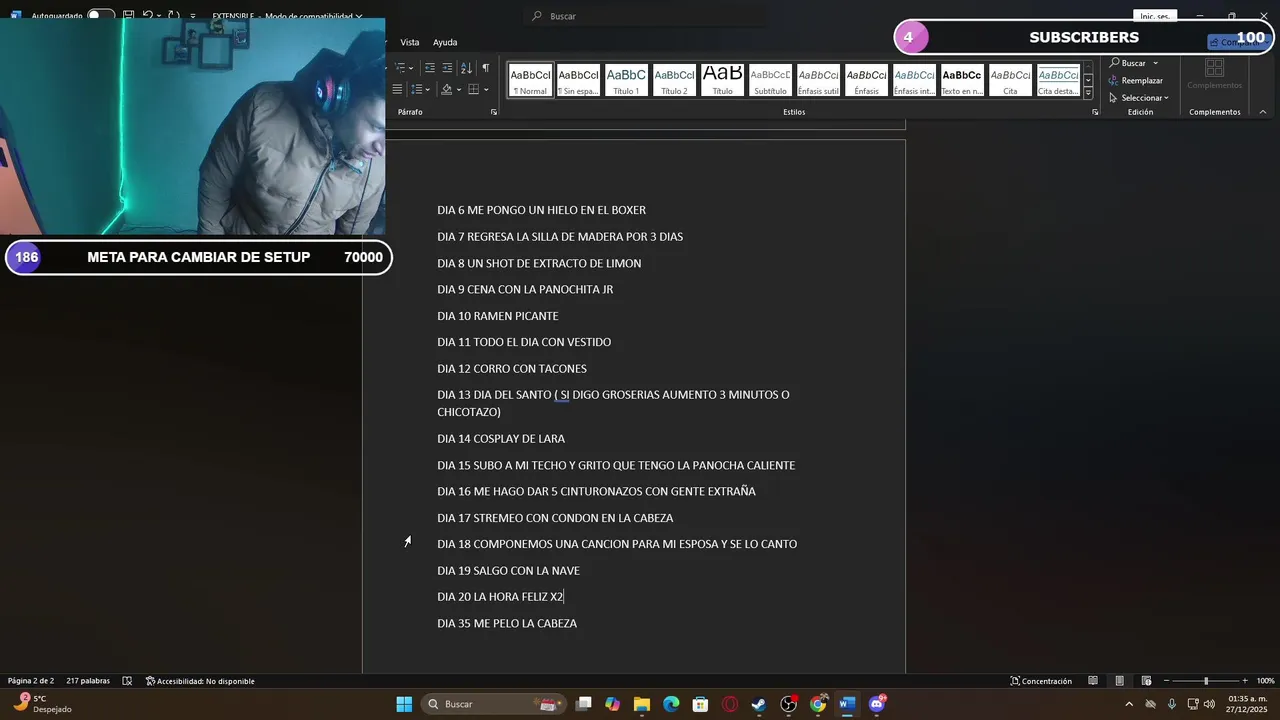Click Página 2 de 2 in status bar
The width and height of the screenshot is (1280, 720).
30,681
